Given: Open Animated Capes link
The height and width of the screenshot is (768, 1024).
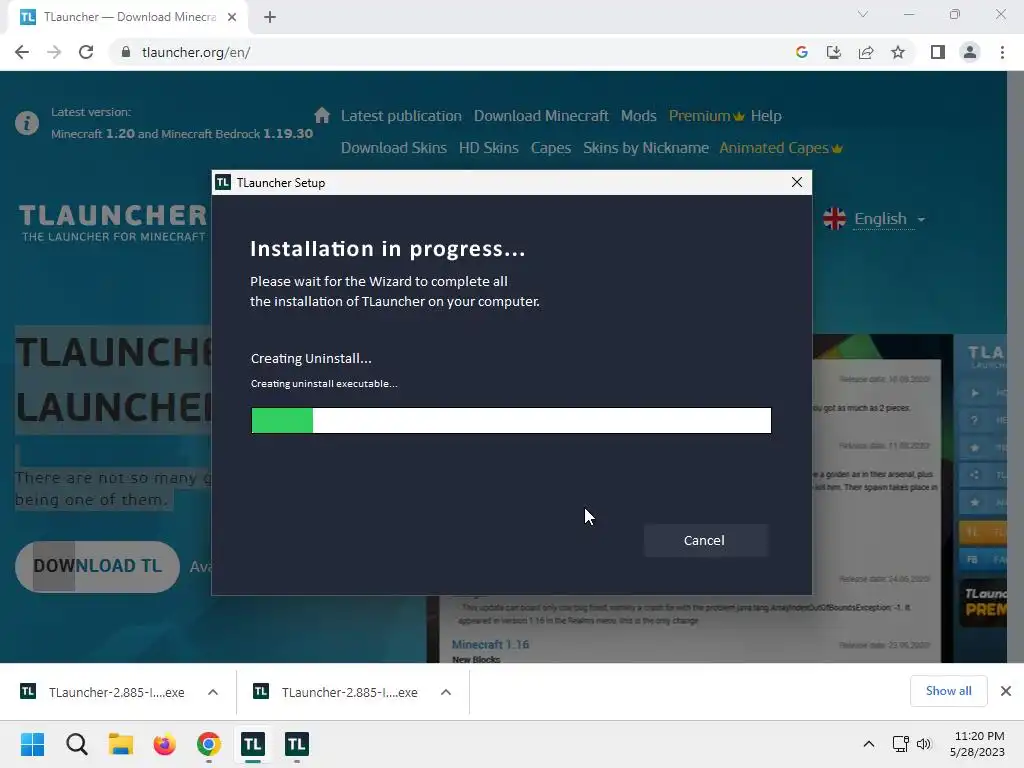Looking at the screenshot, I should (x=780, y=148).
